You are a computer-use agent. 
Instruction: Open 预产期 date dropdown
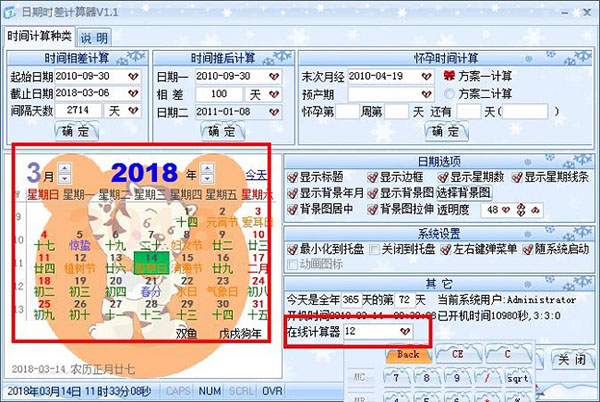tap(427, 94)
